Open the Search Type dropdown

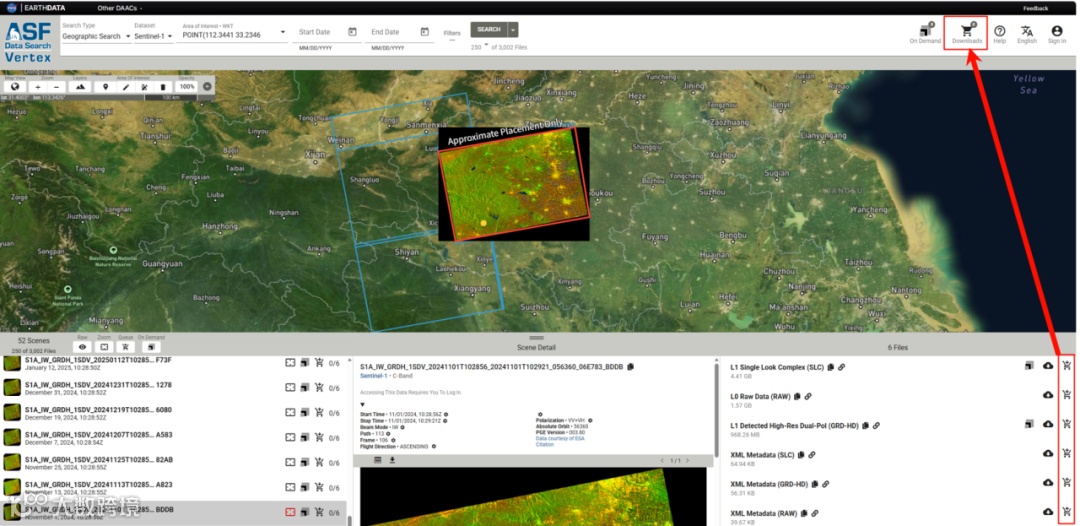pyautogui.click(x=94, y=36)
